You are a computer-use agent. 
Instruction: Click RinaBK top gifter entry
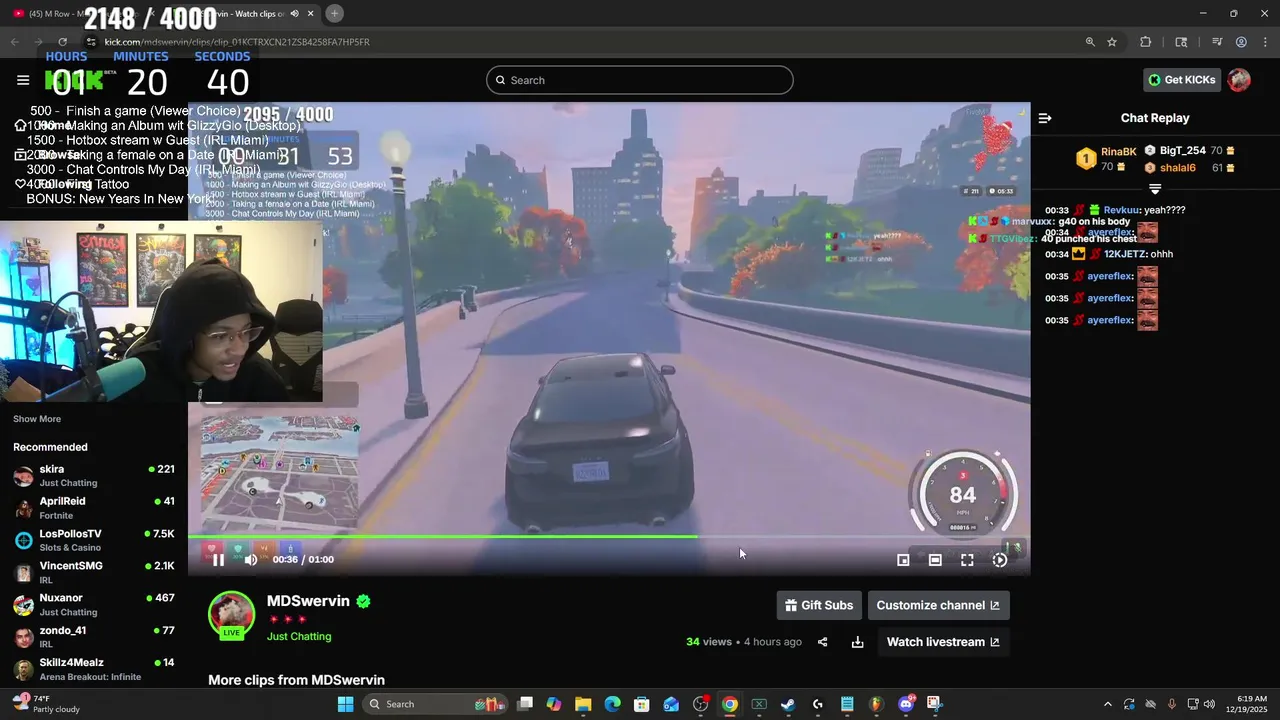pyautogui.click(x=1107, y=159)
